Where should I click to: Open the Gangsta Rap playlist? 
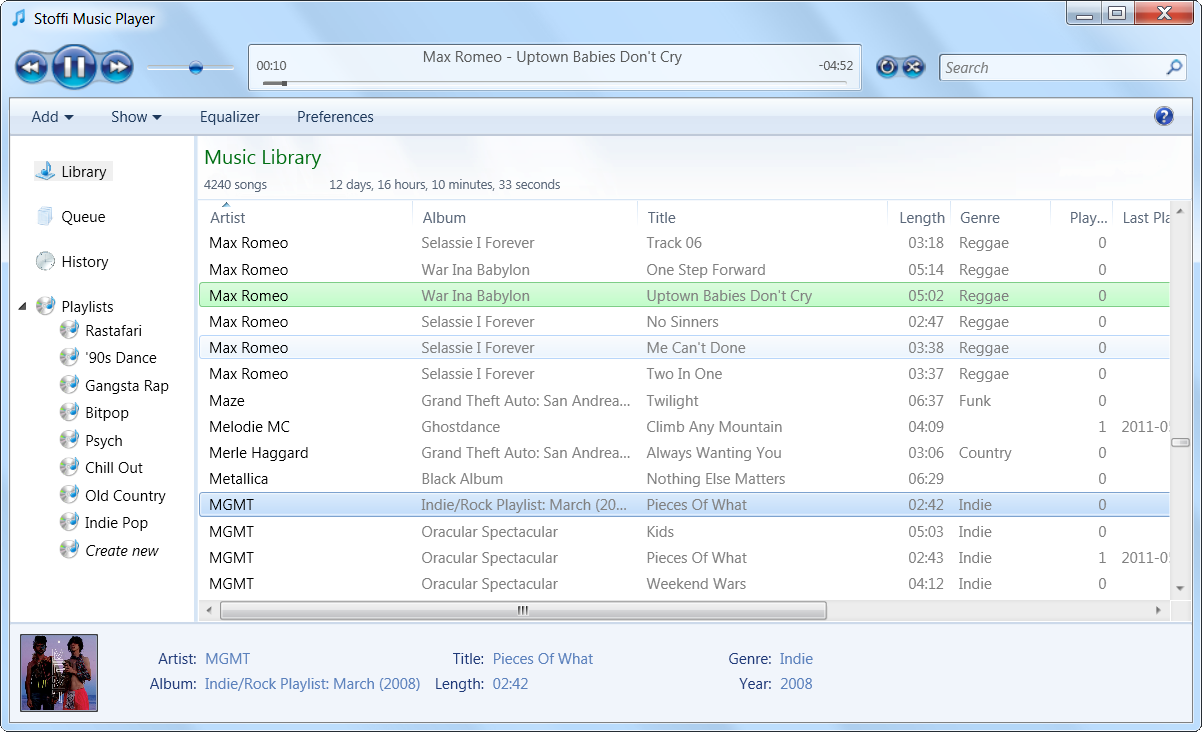click(x=127, y=386)
